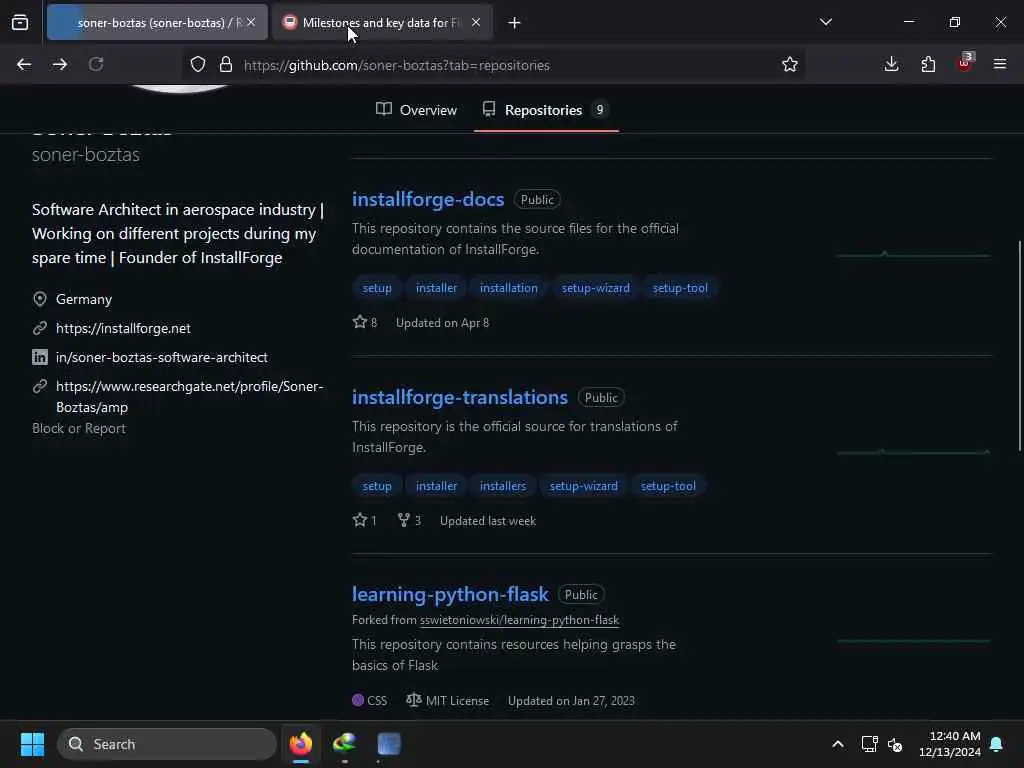Open the browser extensions menu

pos(928,64)
